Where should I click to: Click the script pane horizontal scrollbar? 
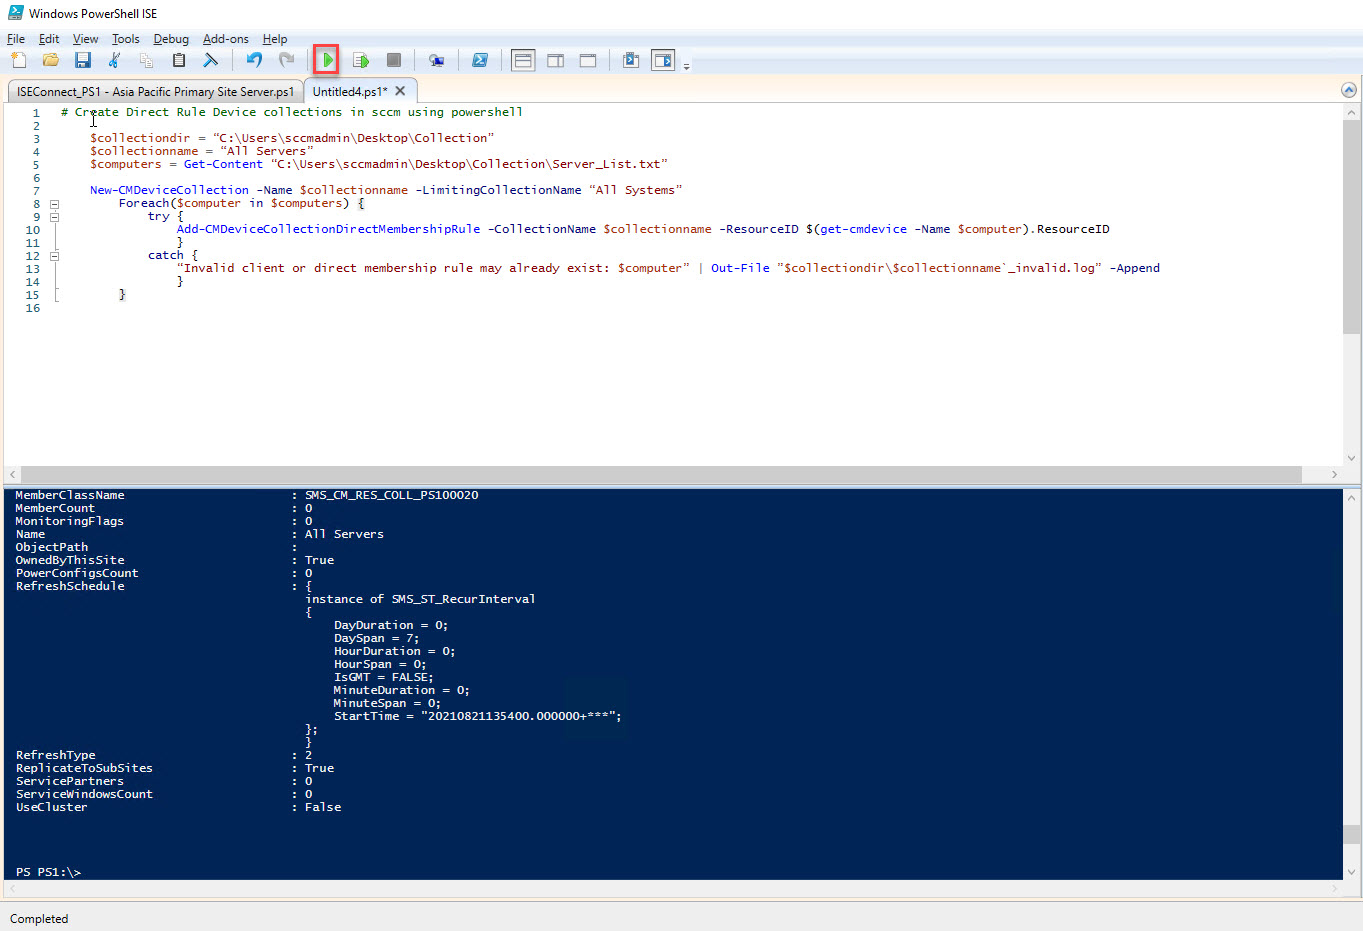tap(660, 474)
